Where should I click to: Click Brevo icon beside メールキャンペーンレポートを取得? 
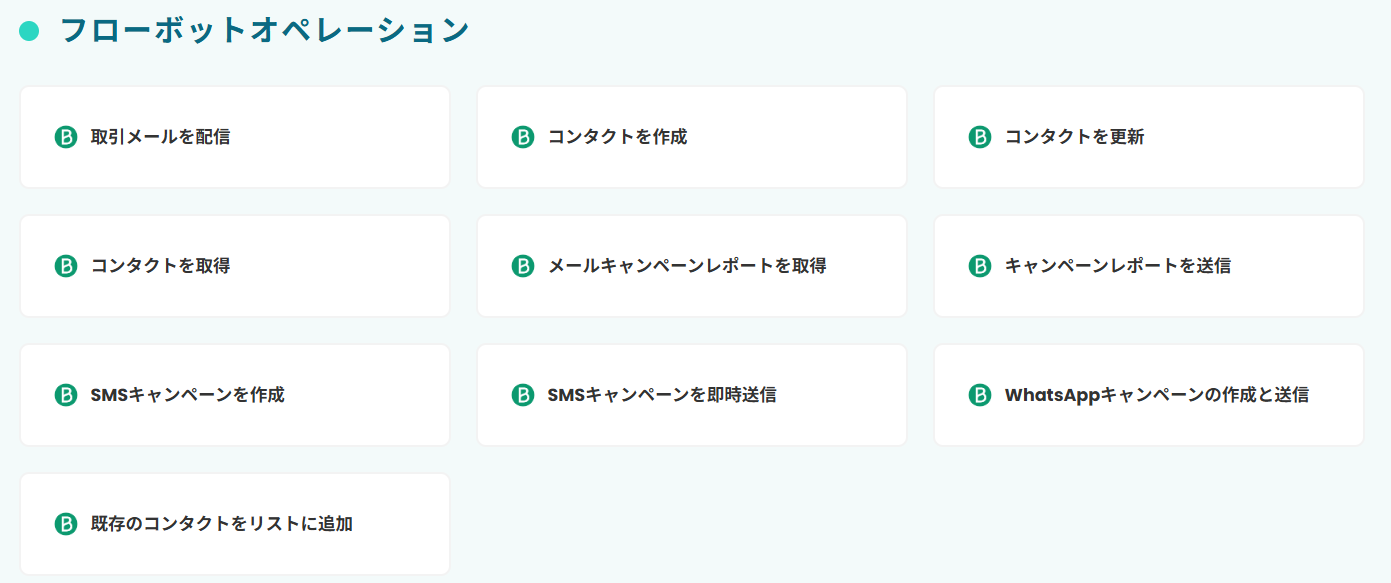pyautogui.click(x=523, y=266)
